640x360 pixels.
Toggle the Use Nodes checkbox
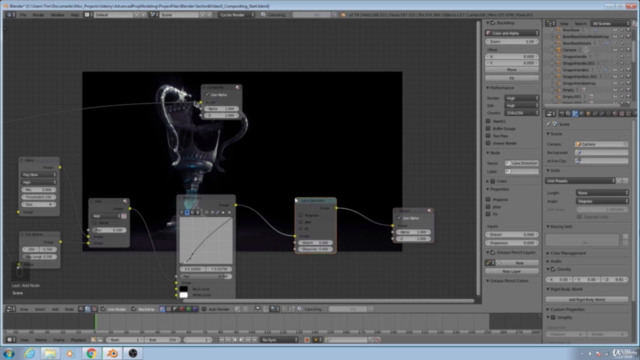[x=103, y=309]
